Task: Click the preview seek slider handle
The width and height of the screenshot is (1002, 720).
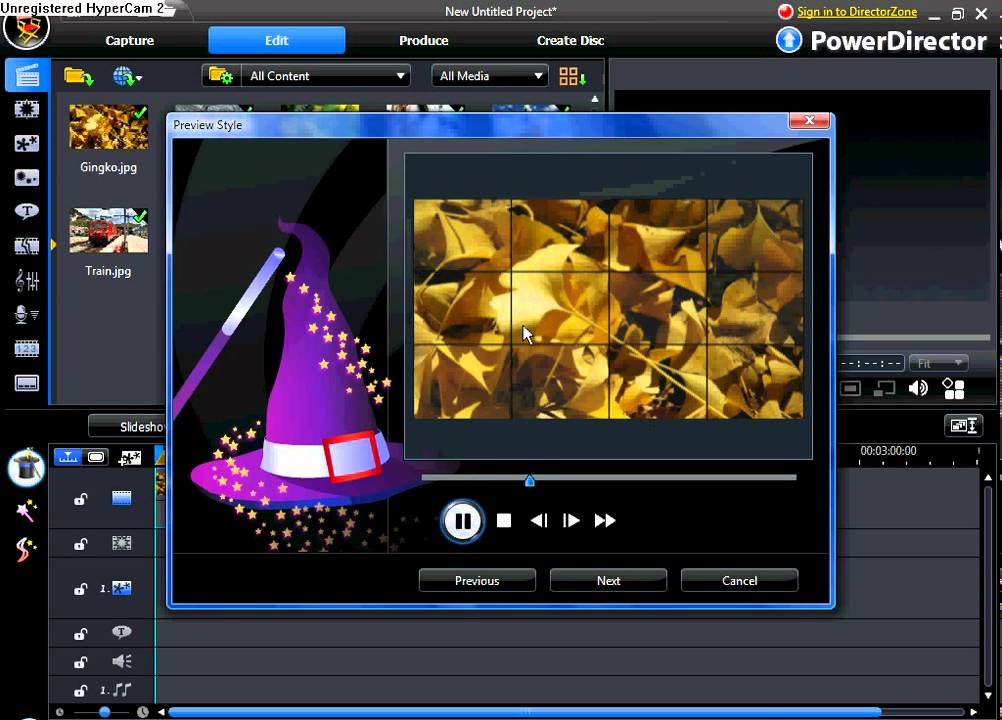Action: [529, 481]
